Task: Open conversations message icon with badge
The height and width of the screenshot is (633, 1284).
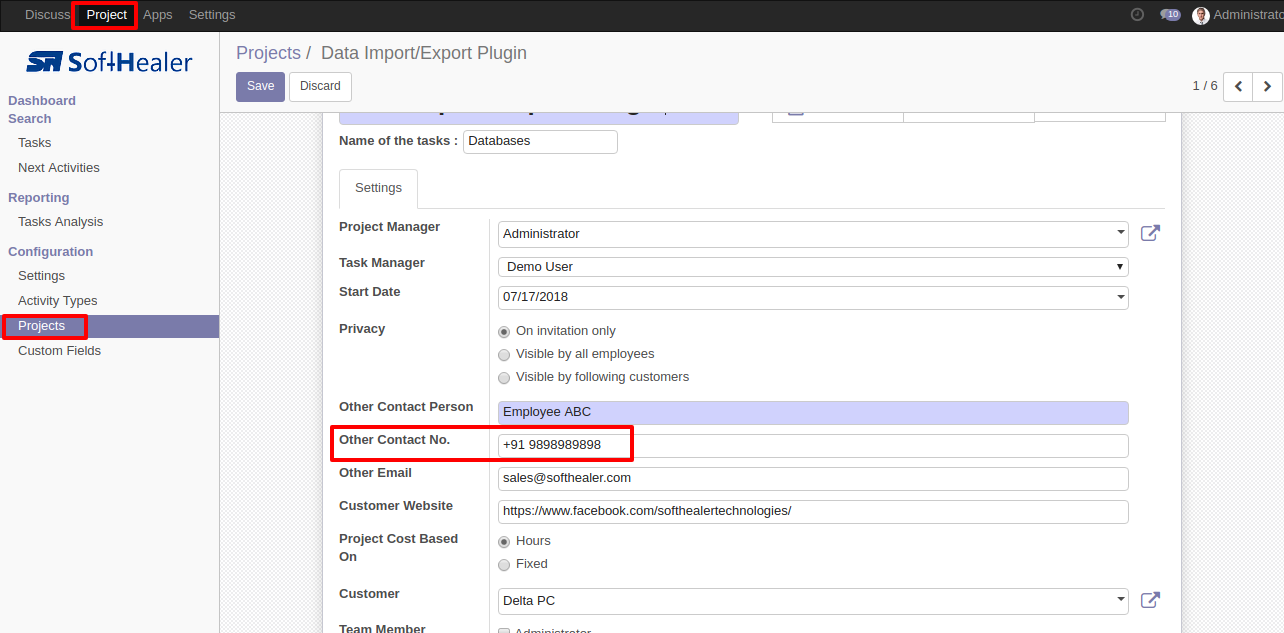Action: click(x=1170, y=15)
